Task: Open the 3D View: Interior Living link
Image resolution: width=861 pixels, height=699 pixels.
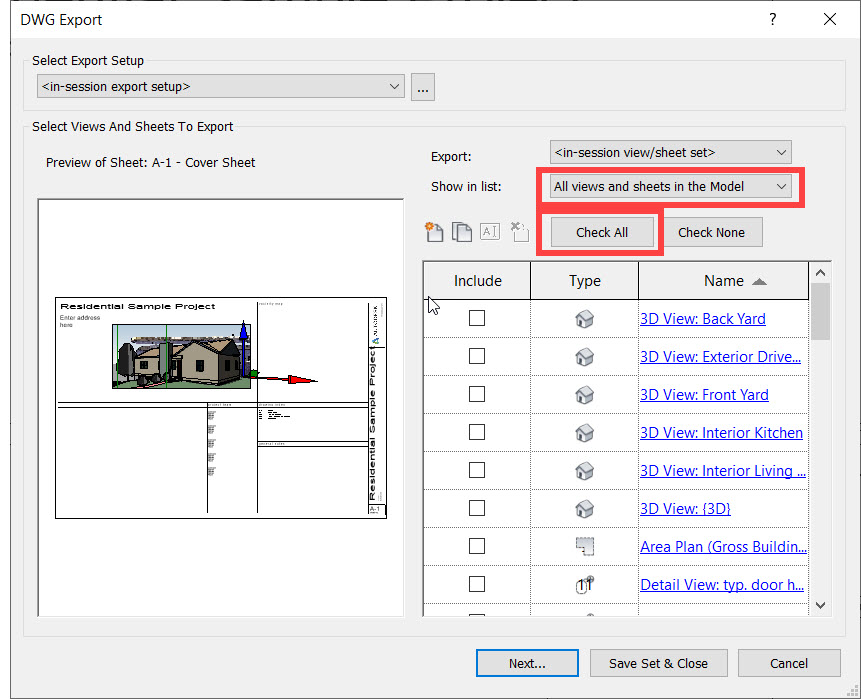Action: pyautogui.click(x=723, y=471)
